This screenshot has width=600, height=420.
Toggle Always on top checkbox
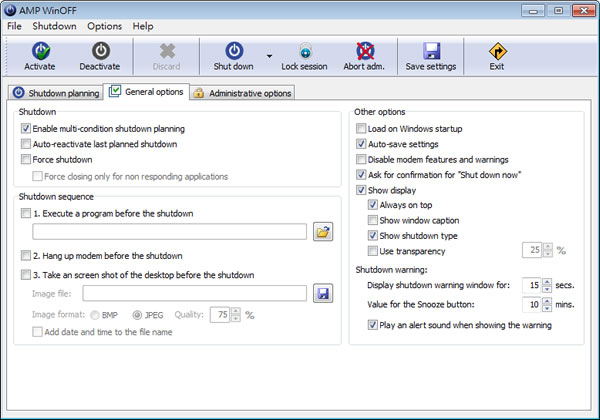click(x=373, y=205)
